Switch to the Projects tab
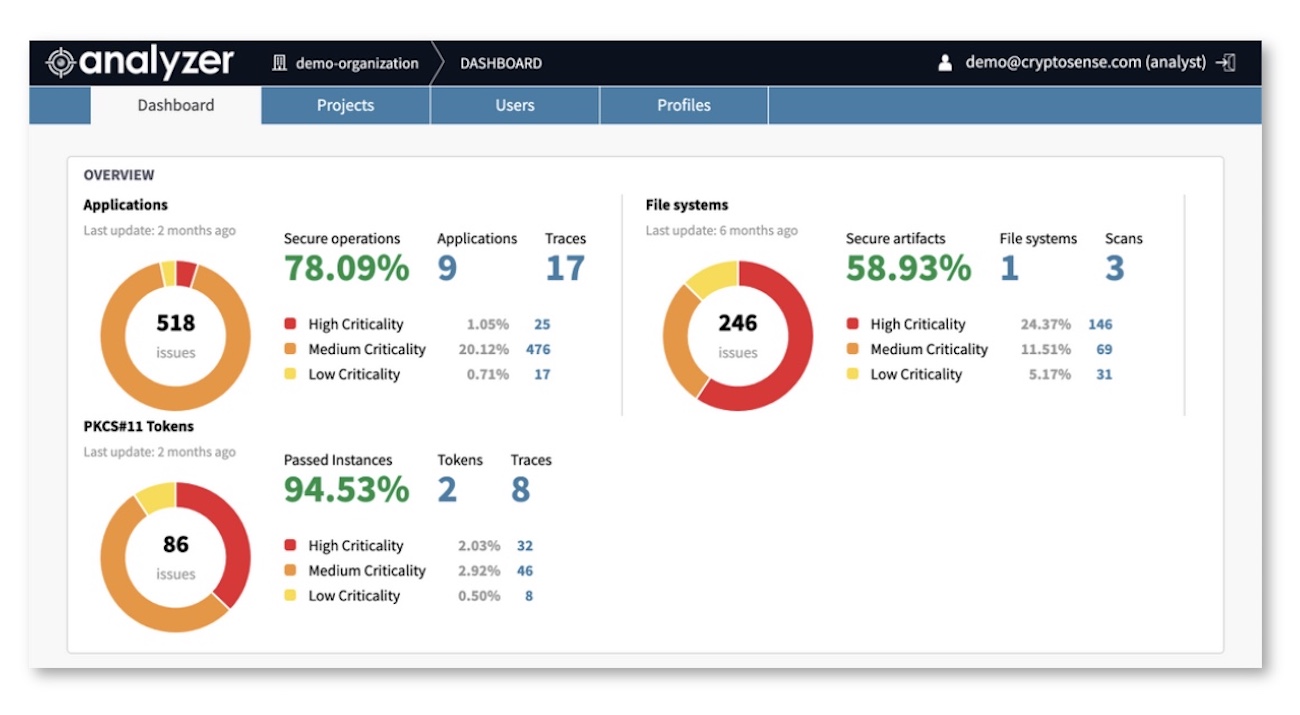1300x715 pixels. [x=344, y=105]
